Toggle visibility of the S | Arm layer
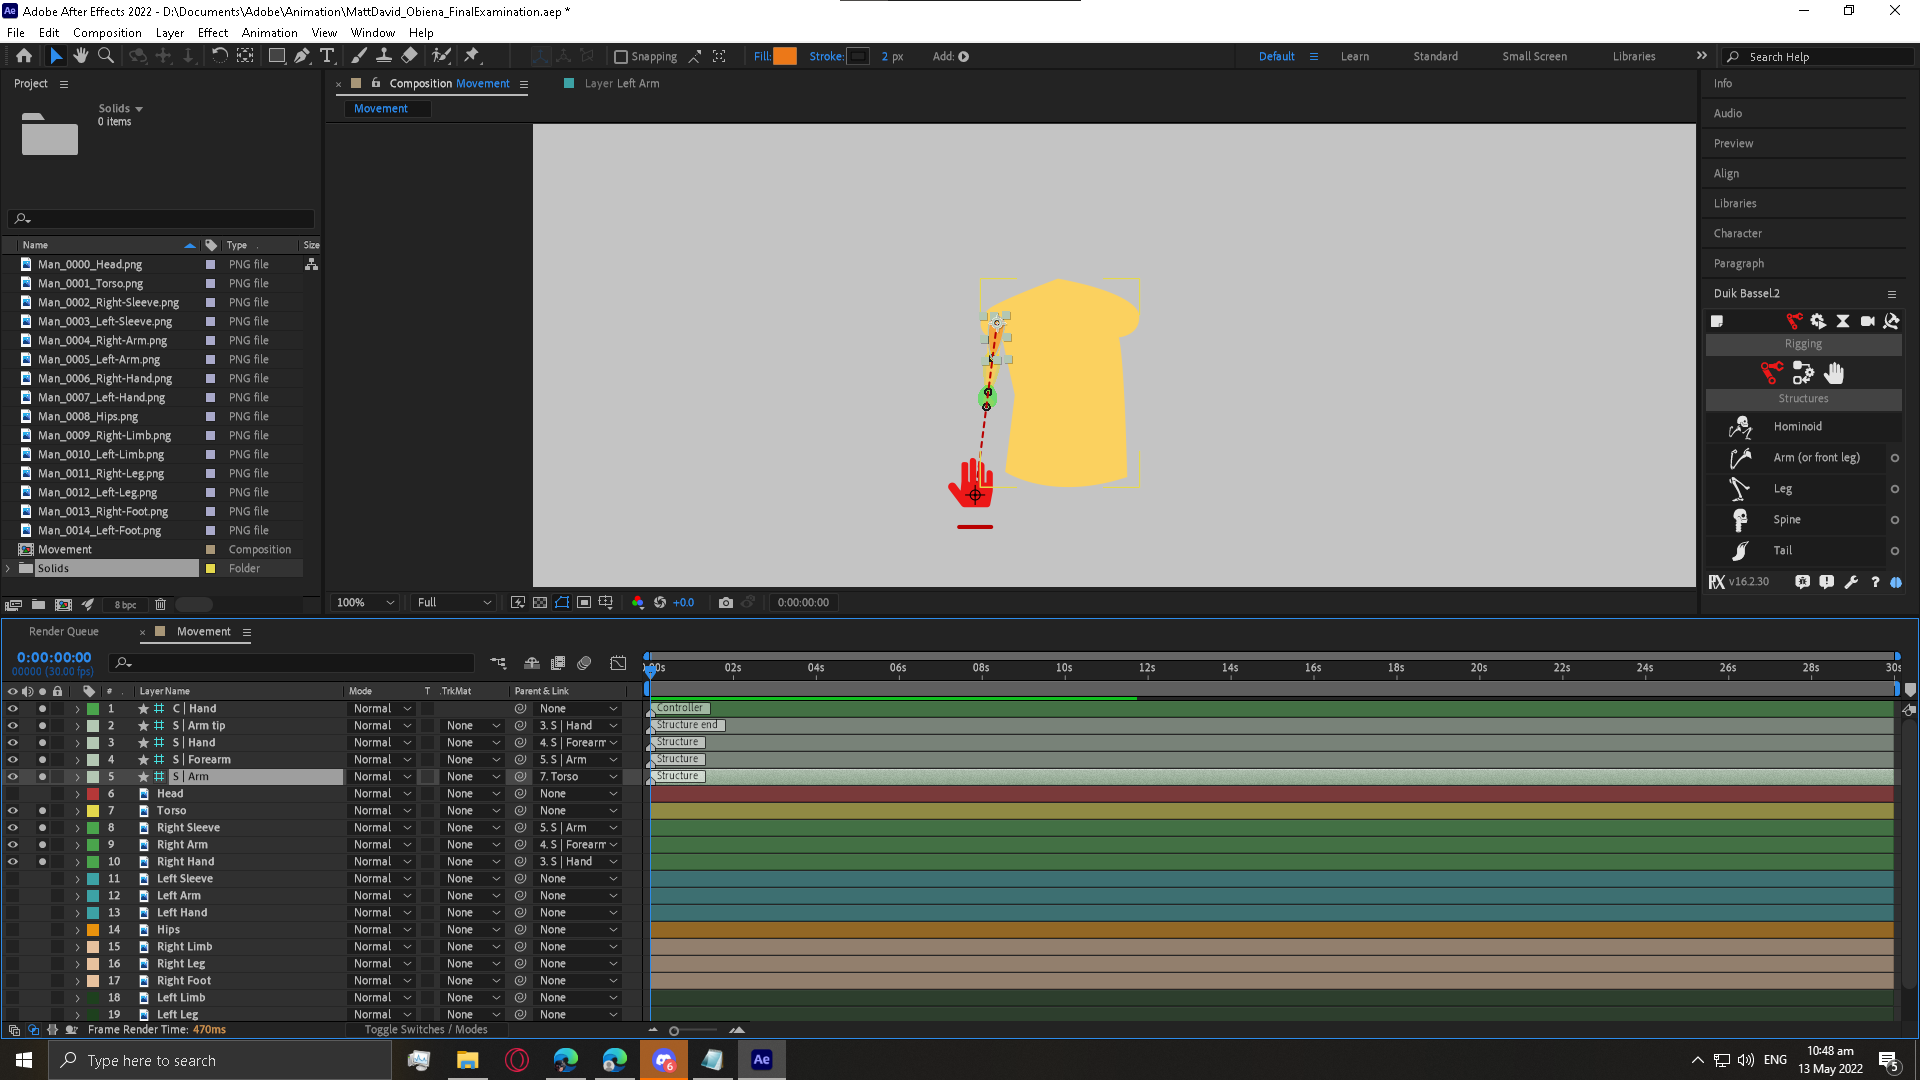Screen dimensions: 1920x1080 13,776
